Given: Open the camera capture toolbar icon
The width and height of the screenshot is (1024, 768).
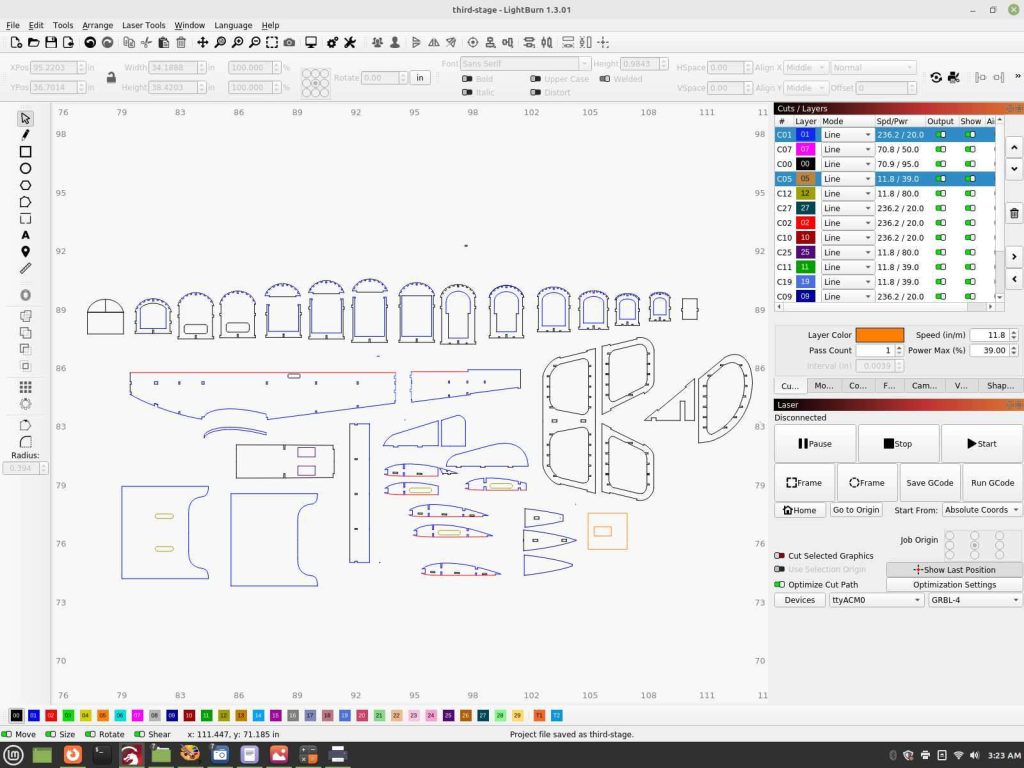Looking at the screenshot, I should tap(289, 43).
